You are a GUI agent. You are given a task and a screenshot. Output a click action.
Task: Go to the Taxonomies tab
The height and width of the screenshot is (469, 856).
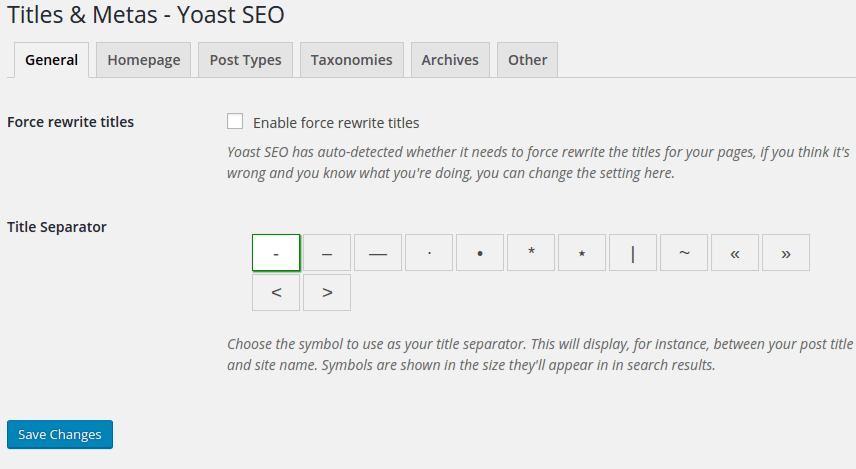[352, 60]
